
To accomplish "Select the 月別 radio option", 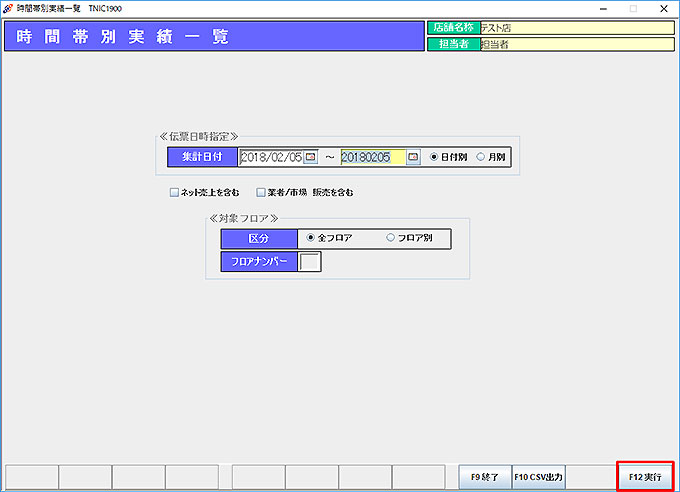I will [x=490, y=157].
